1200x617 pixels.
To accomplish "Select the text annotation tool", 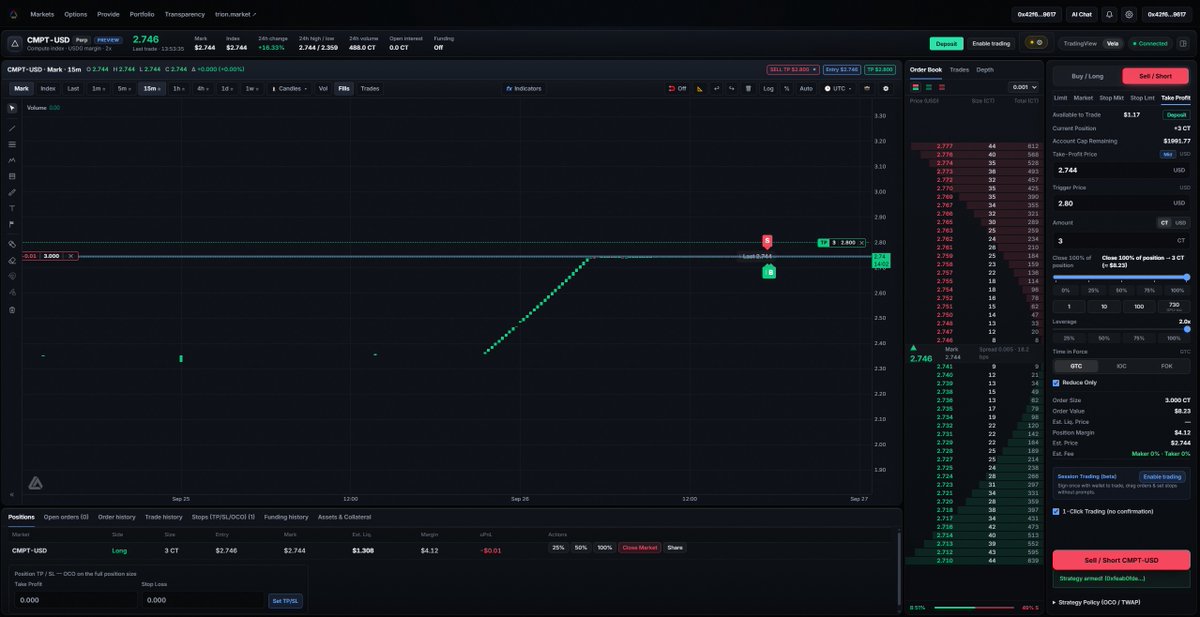I will pyautogui.click(x=12, y=208).
